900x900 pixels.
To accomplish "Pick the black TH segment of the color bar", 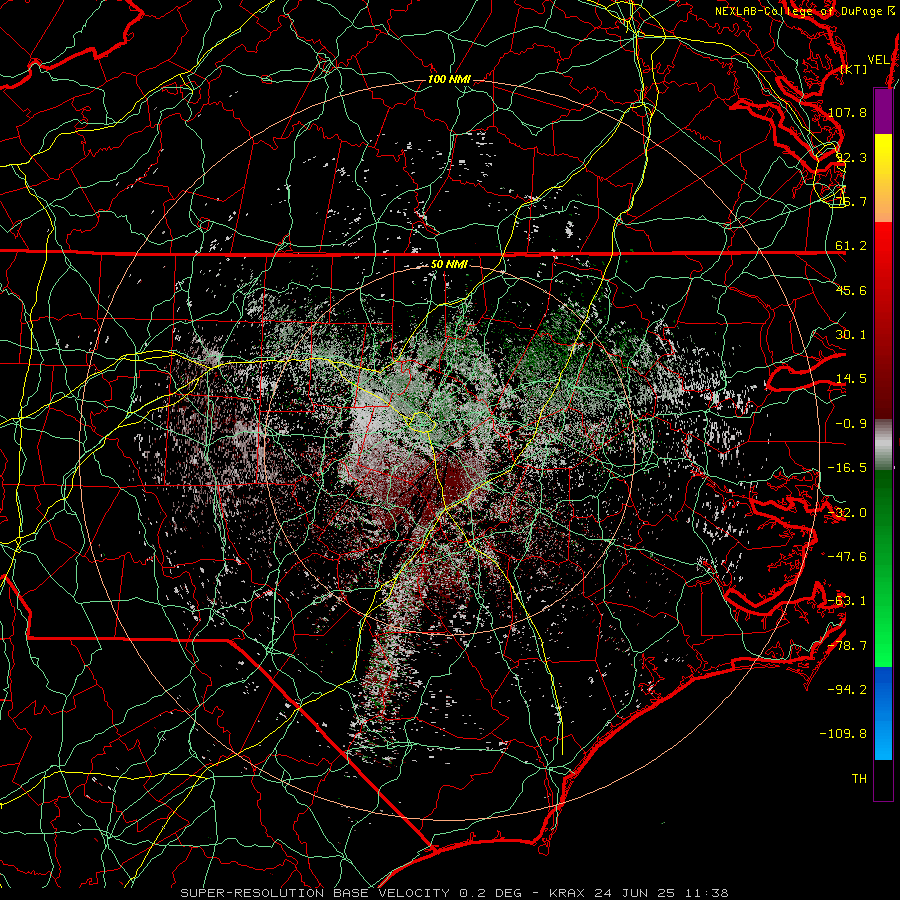I will pos(883,779).
